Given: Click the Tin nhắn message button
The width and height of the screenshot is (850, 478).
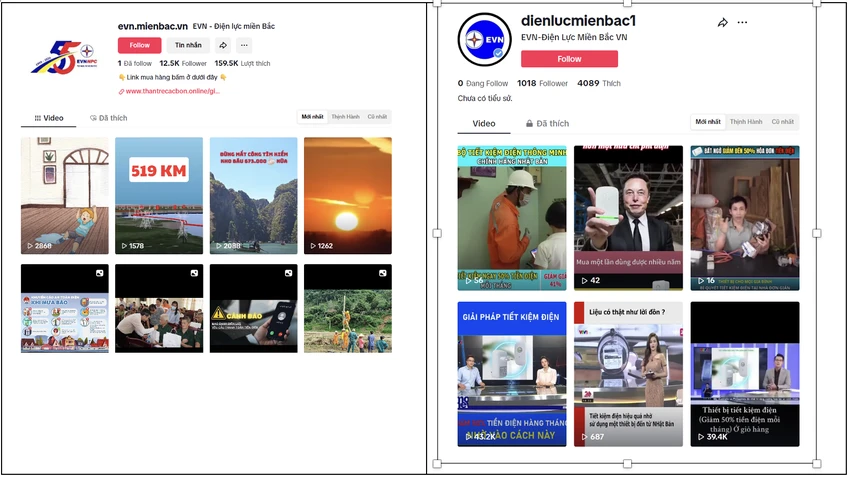Looking at the screenshot, I should 188,46.
